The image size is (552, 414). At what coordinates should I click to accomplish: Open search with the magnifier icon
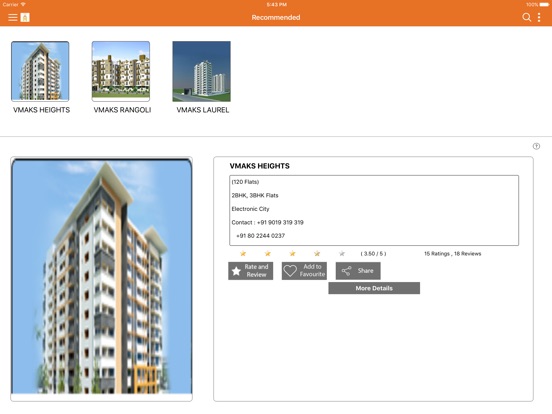526,17
